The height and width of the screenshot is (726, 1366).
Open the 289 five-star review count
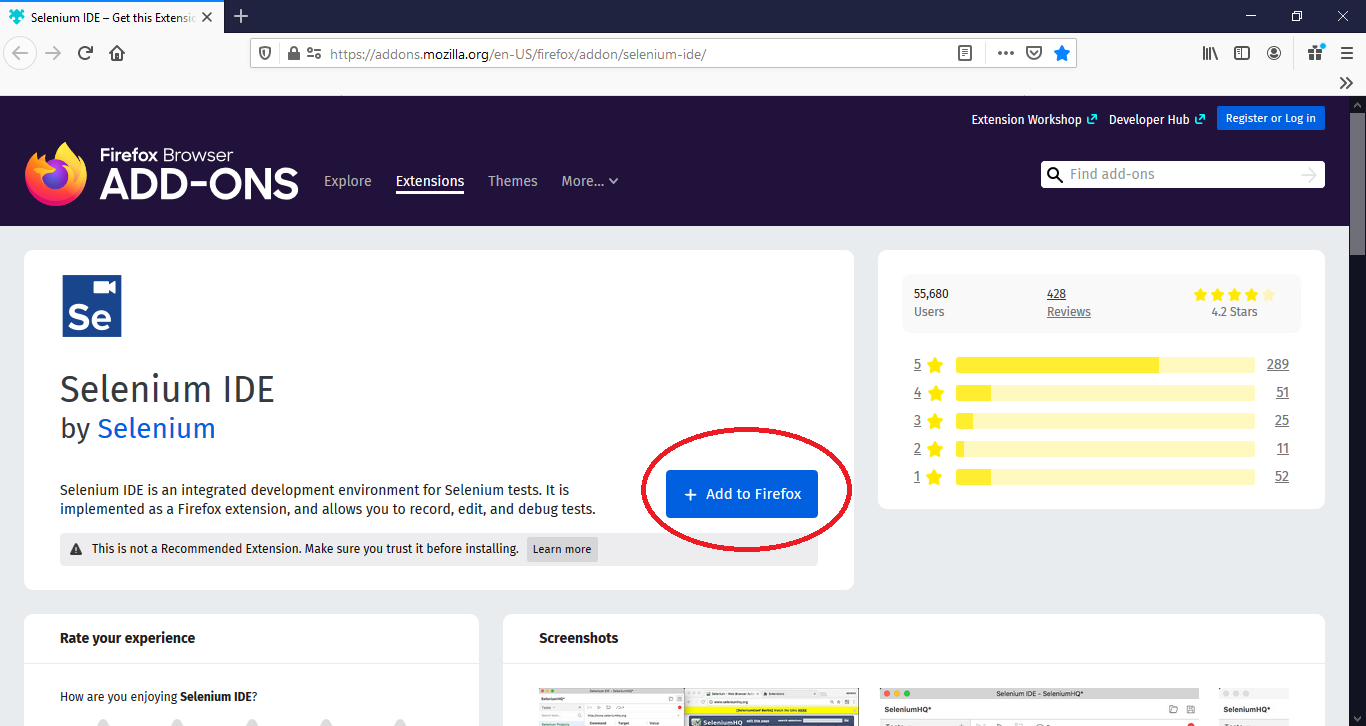(1277, 365)
